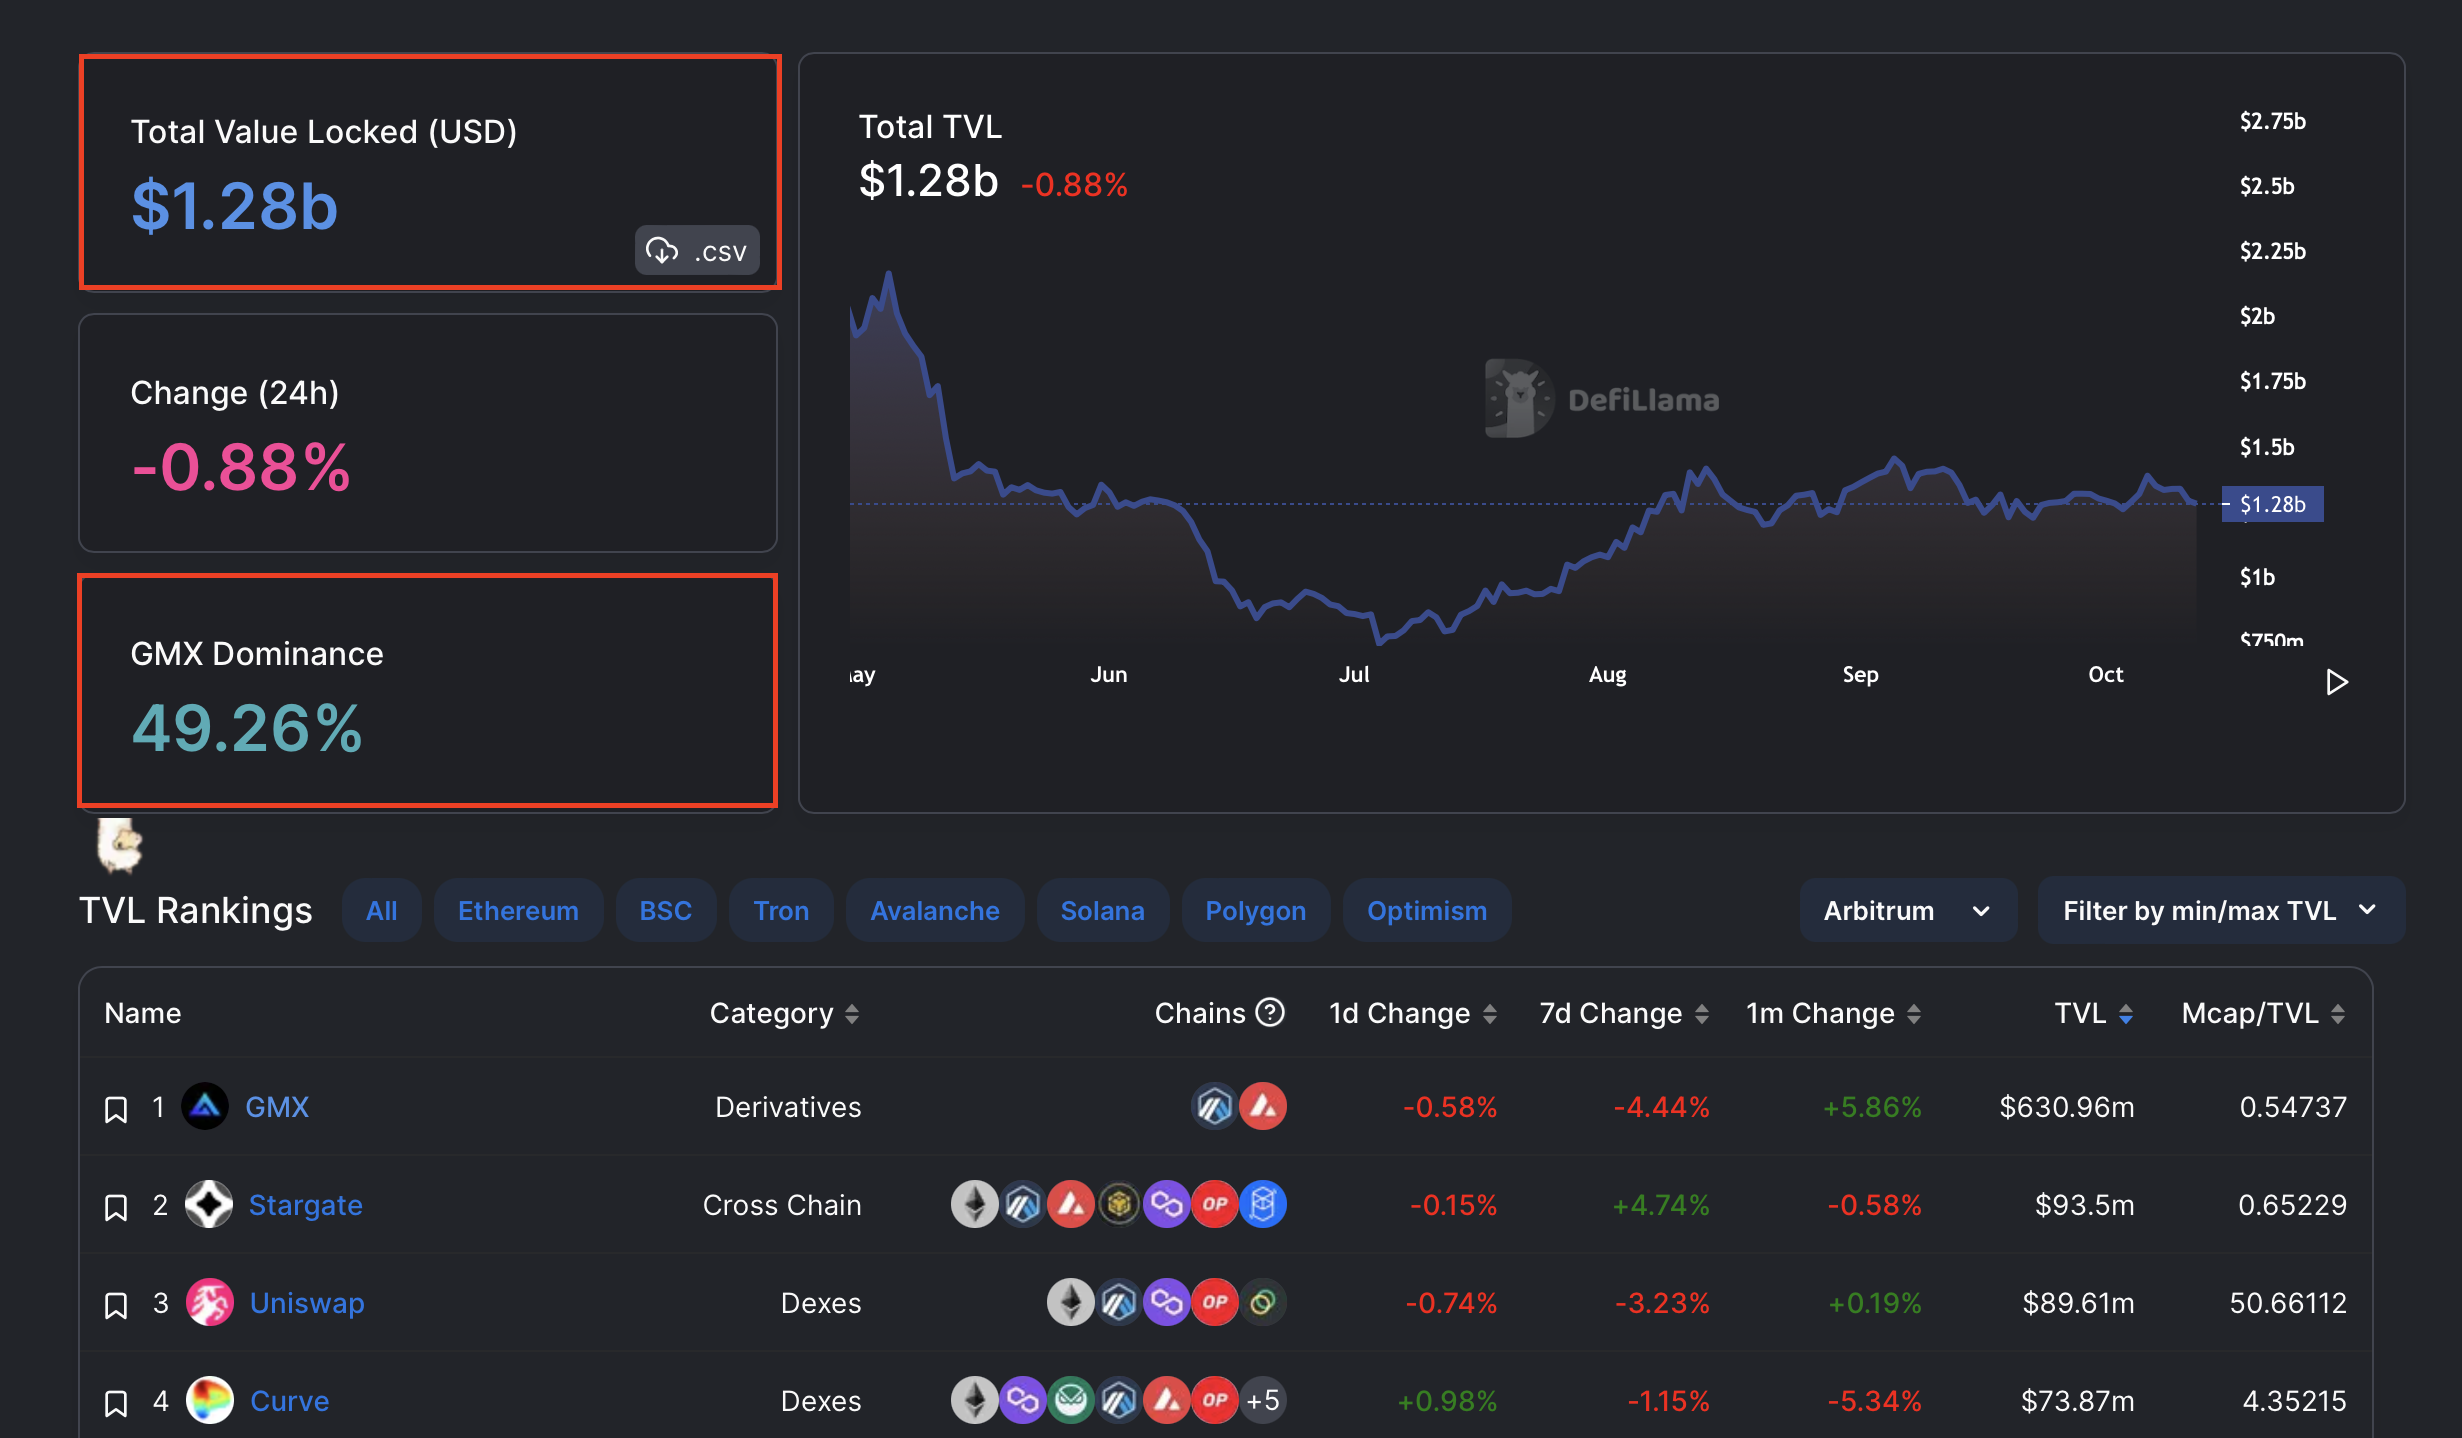
Task: Open the Stargate protocol page
Action: click(x=305, y=1205)
